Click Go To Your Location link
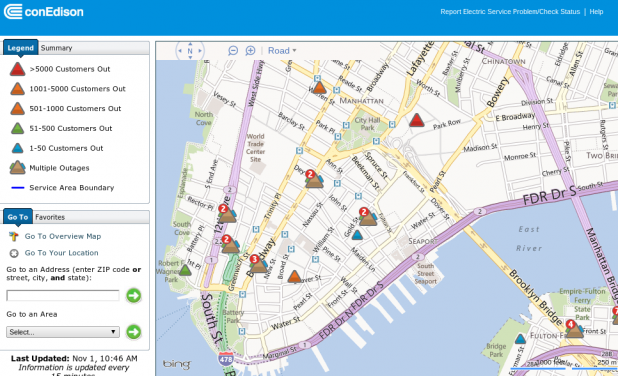 (x=61, y=253)
